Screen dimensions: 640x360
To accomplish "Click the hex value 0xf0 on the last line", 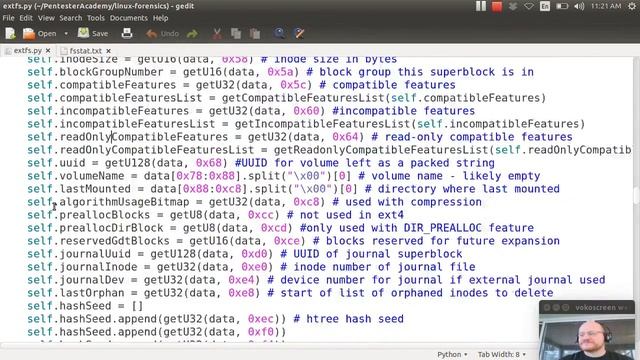I will [x=260, y=332].
